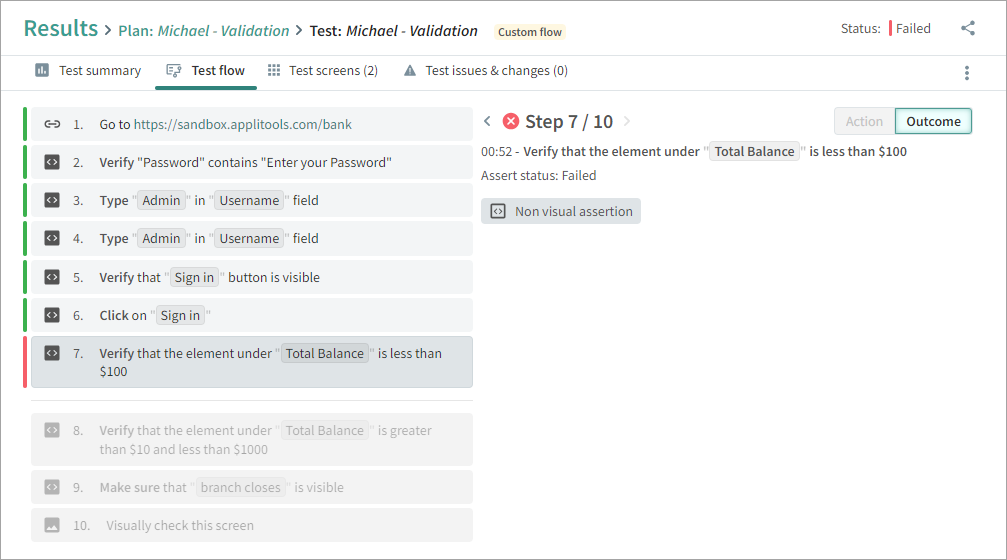The width and height of the screenshot is (1007, 560).
Task: Open Plan: Michael - Validation breadcrumb
Action: [x=204, y=31]
